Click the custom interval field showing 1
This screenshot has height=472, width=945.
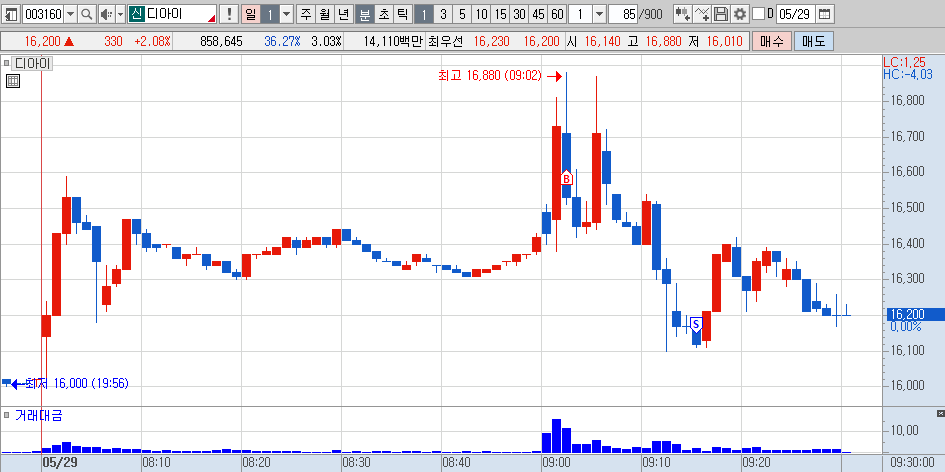tap(580, 14)
